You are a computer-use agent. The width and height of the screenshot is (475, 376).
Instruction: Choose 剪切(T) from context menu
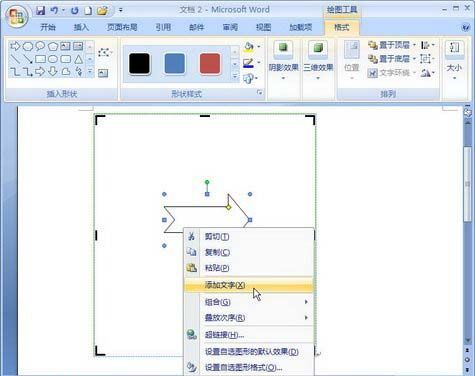click(249, 237)
